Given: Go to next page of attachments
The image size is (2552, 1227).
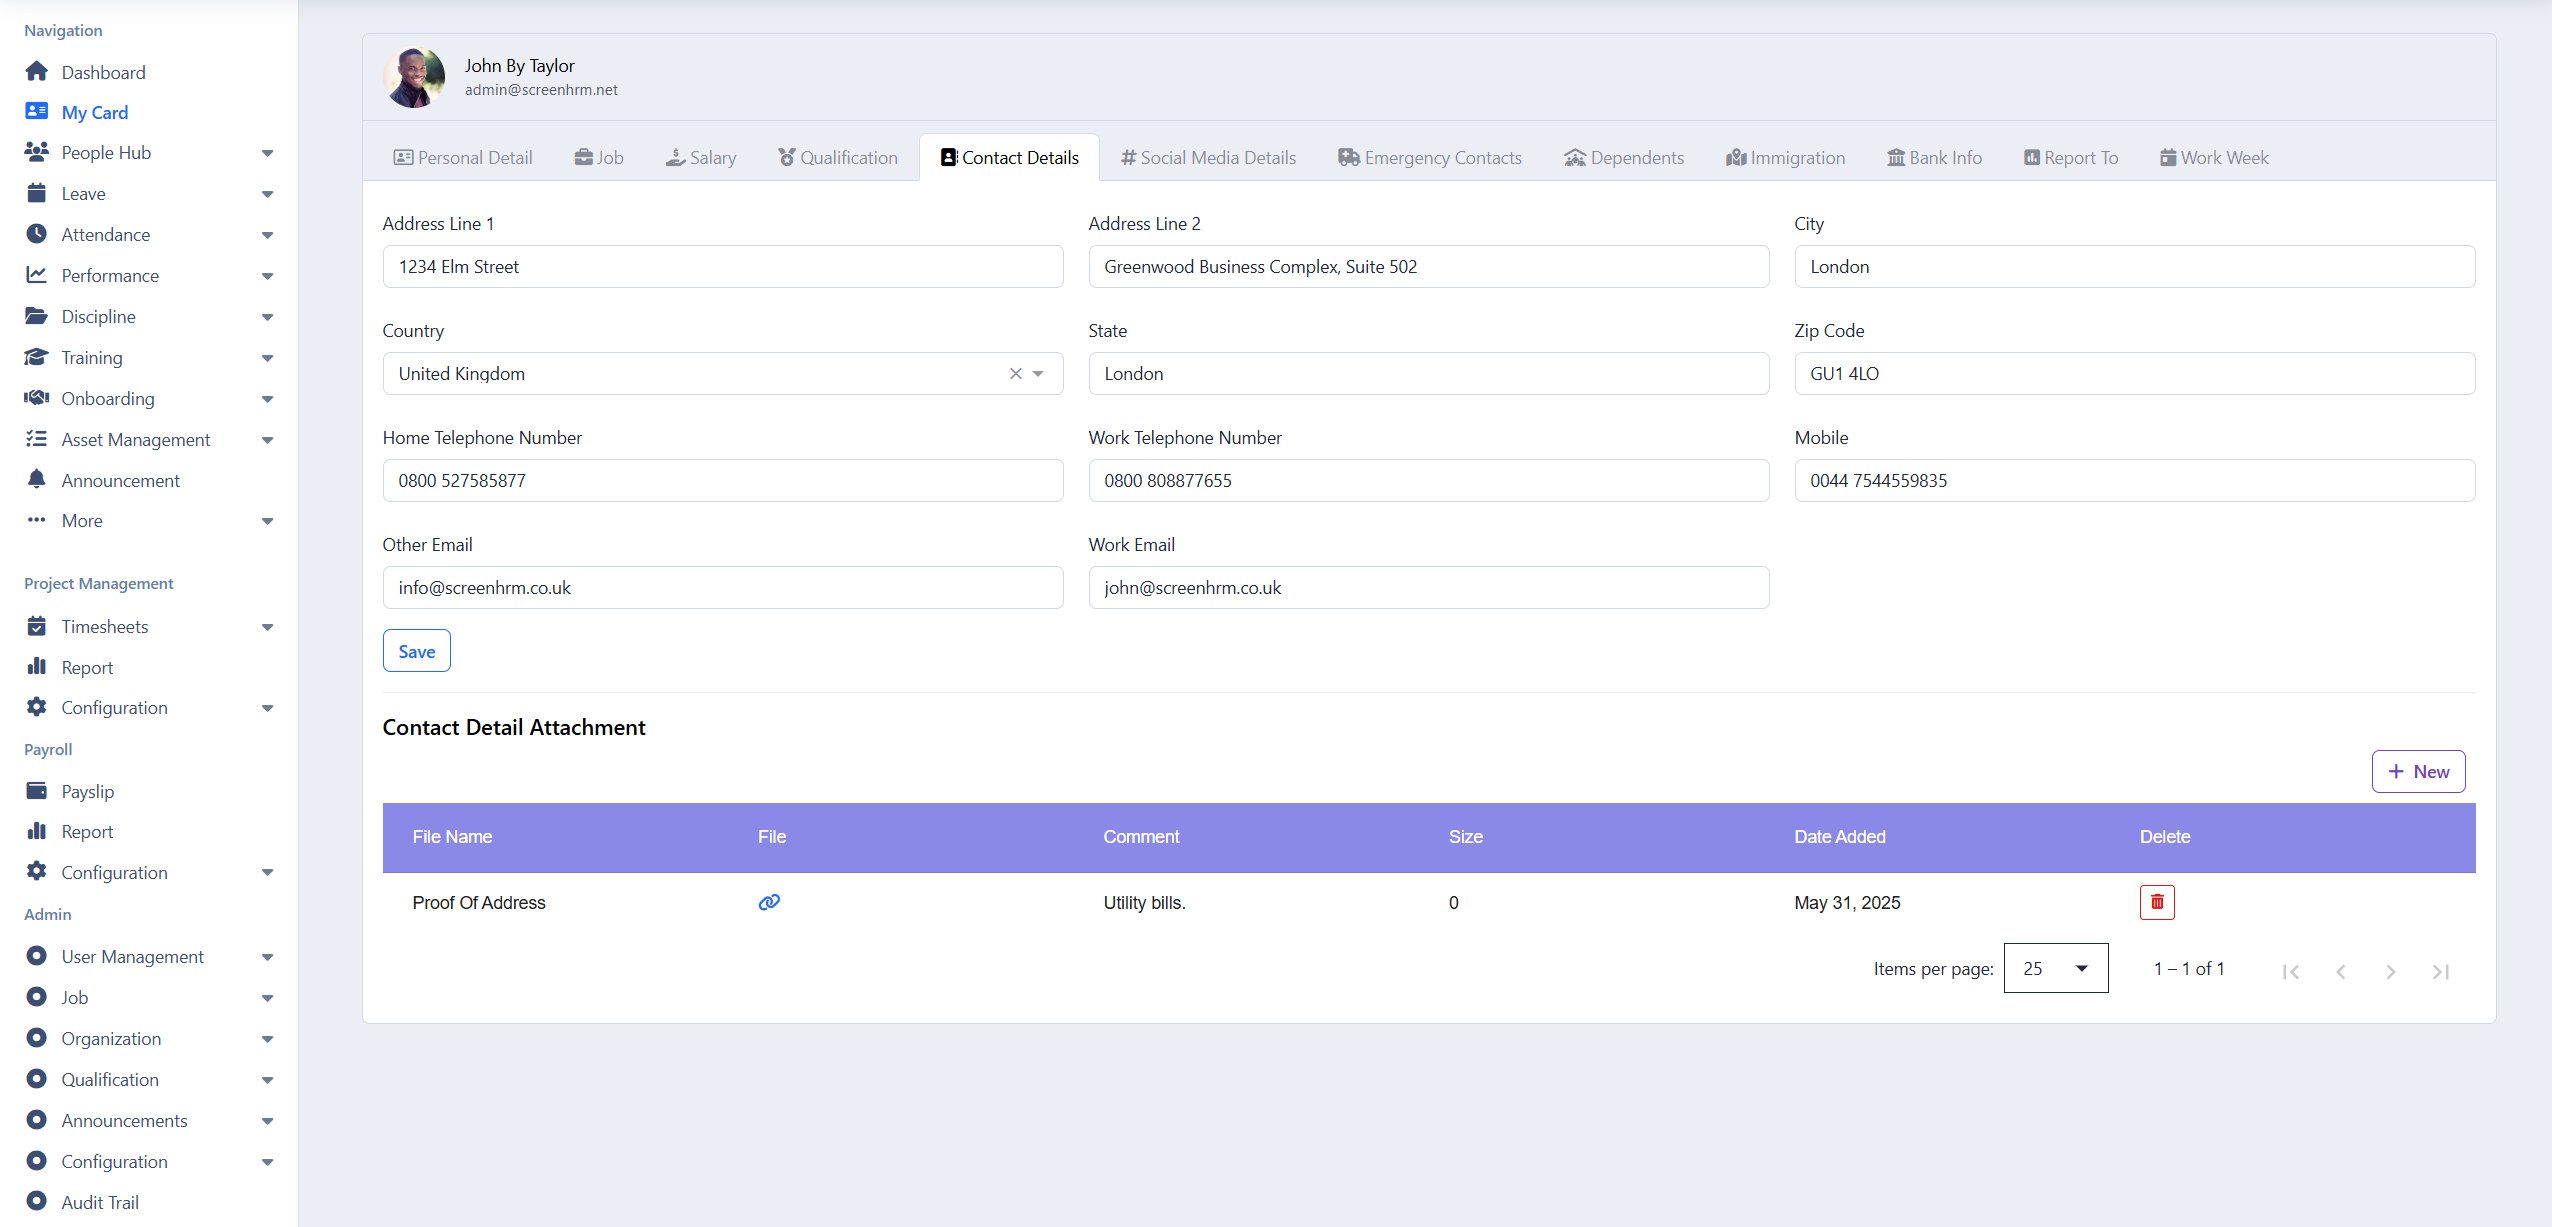Looking at the screenshot, I should point(2390,971).
